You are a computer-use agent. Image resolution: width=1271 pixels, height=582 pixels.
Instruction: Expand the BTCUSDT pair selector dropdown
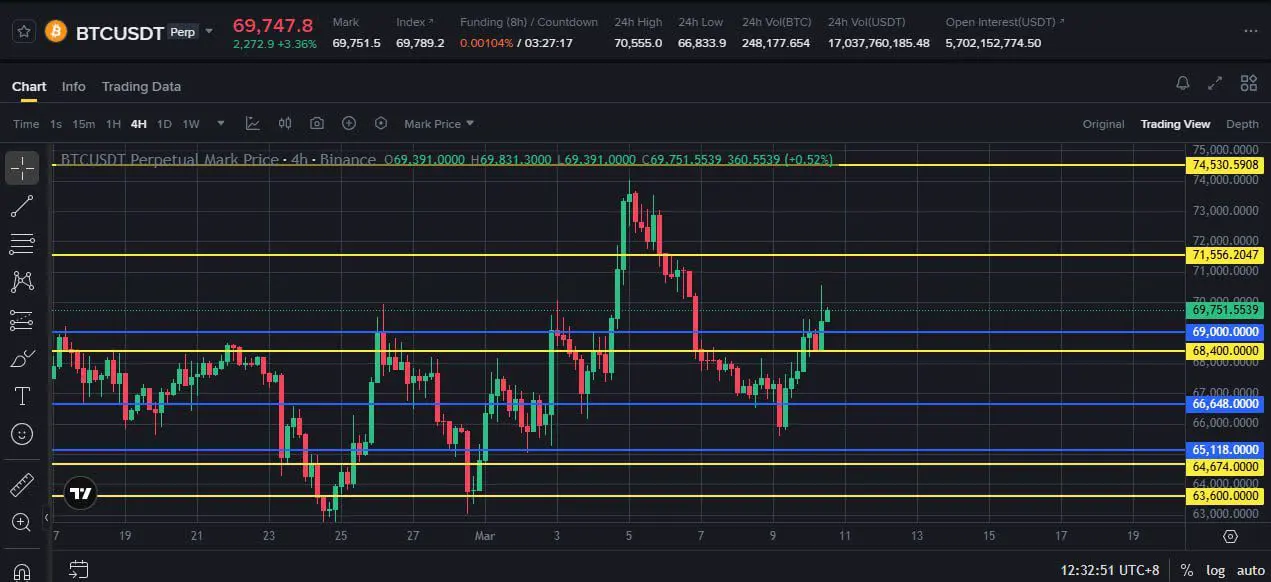[209, 31]
